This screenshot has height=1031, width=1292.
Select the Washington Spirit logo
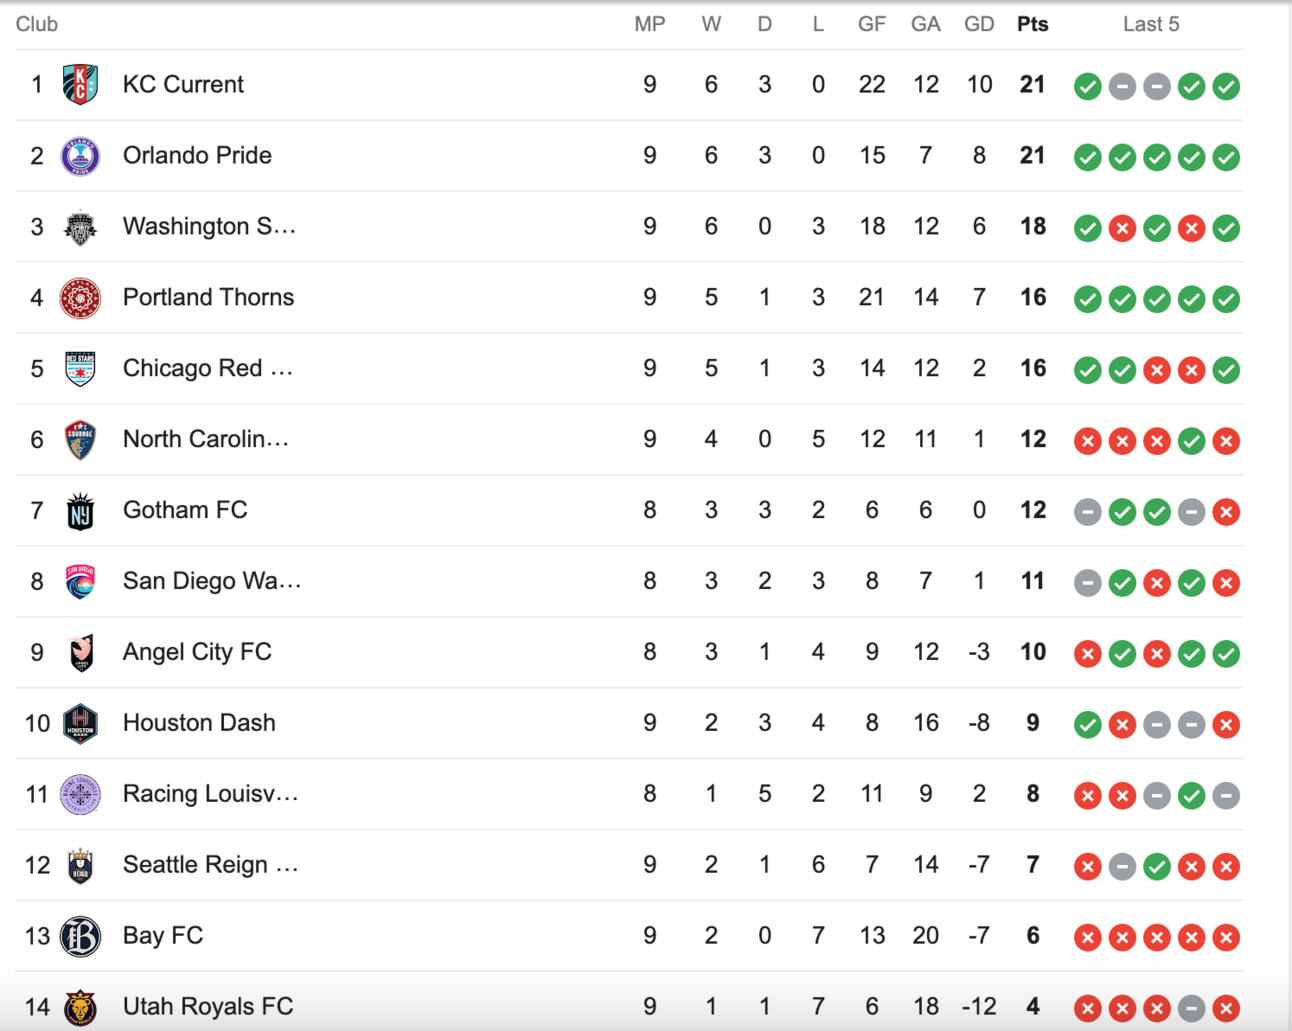point(80,227)
